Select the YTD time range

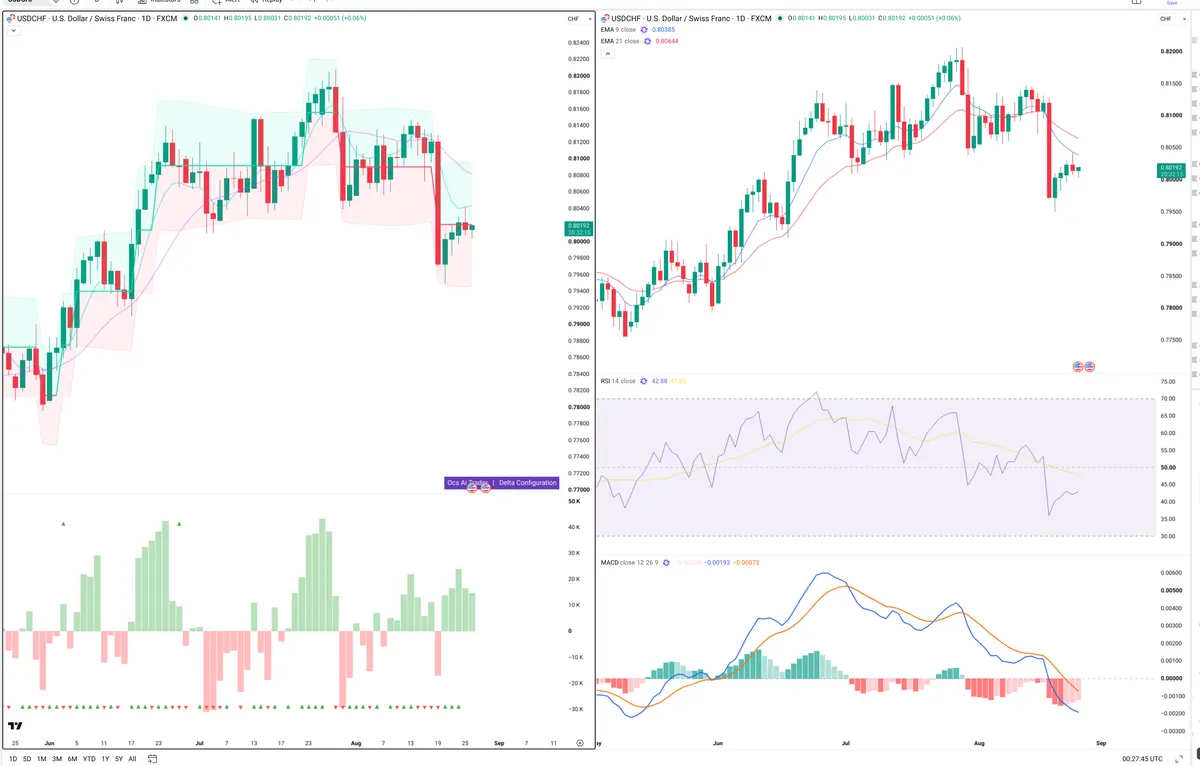click(x=89, y=759)
